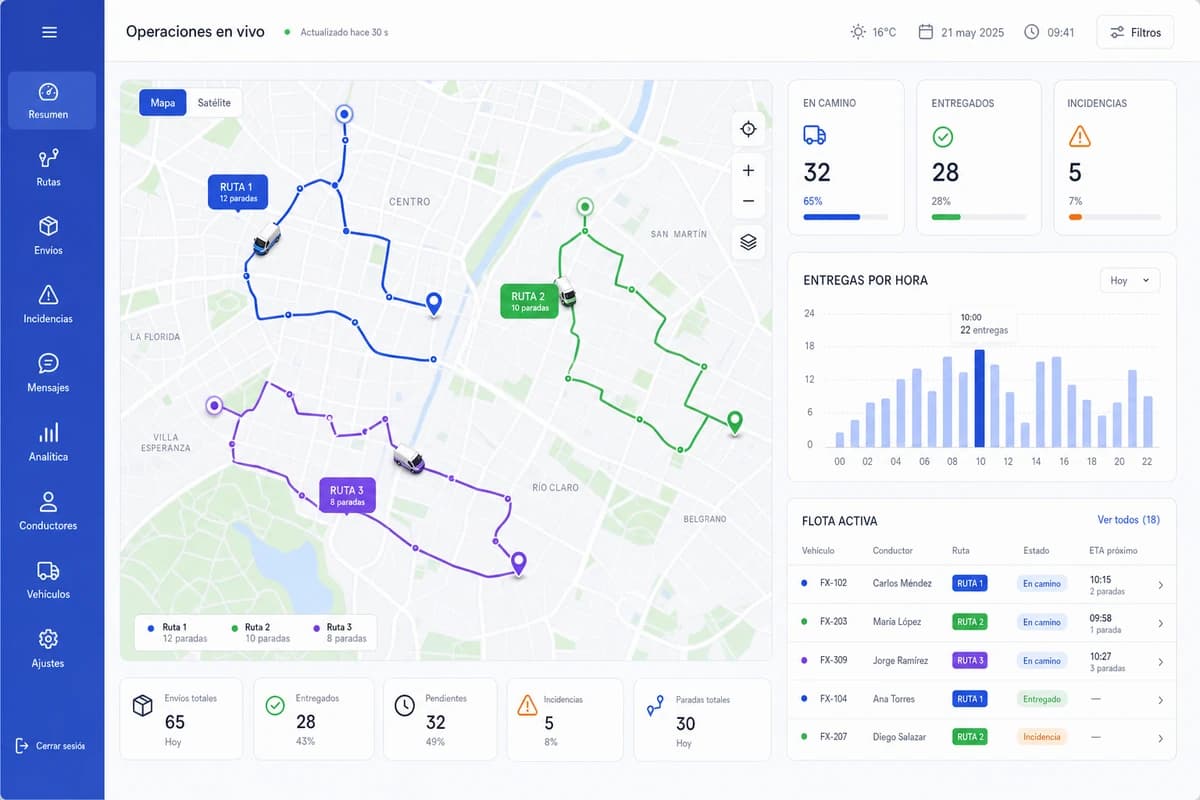The height and width of the screenshot is (800, 1200).
Task: Click the Entregados 28% progress bar
Action: (979, 217)
